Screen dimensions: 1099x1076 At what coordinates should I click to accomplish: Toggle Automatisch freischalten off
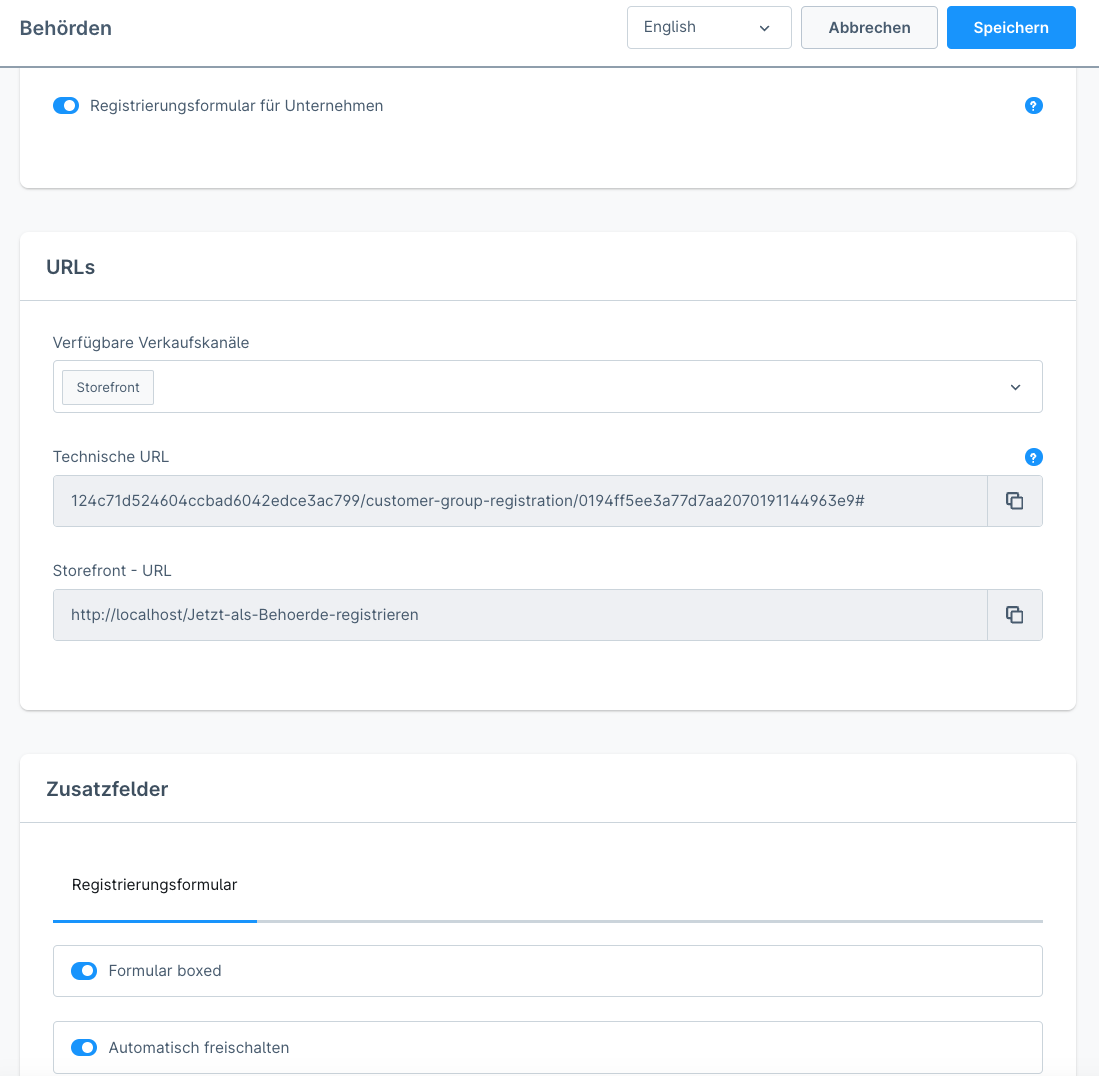(x=84, y=1047)
